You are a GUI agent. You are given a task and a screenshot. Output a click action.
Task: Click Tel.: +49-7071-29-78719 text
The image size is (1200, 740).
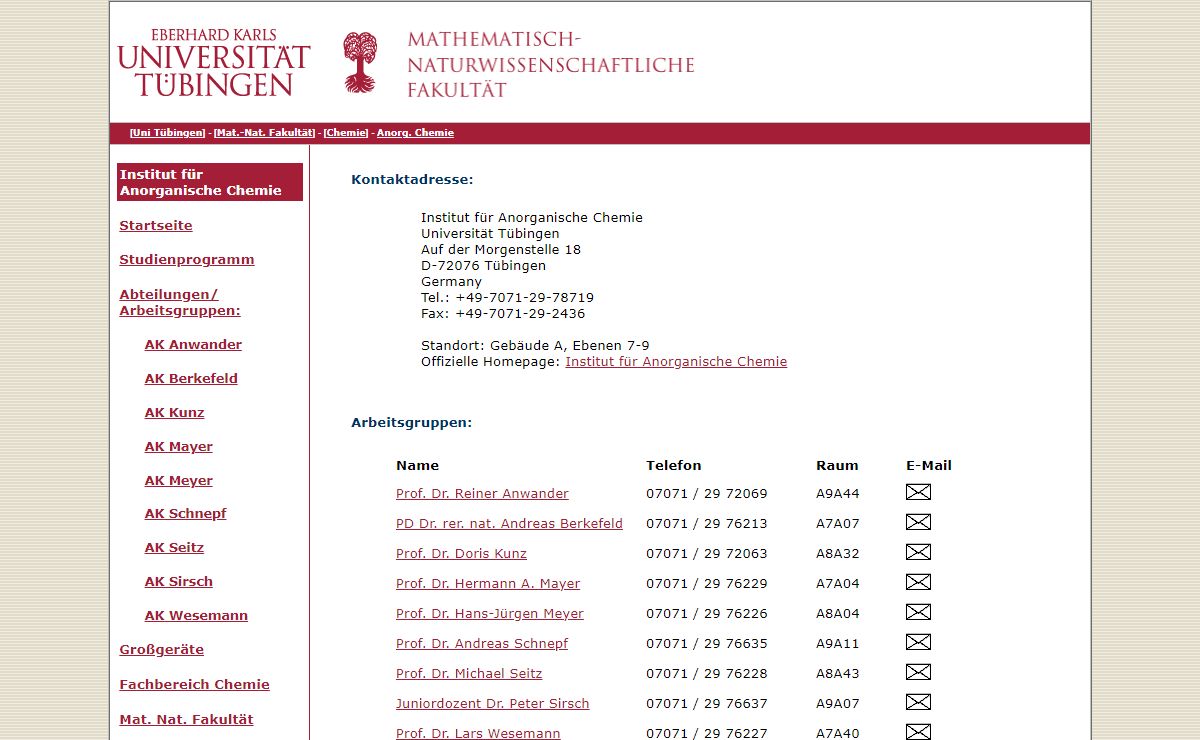pos(507,298)
